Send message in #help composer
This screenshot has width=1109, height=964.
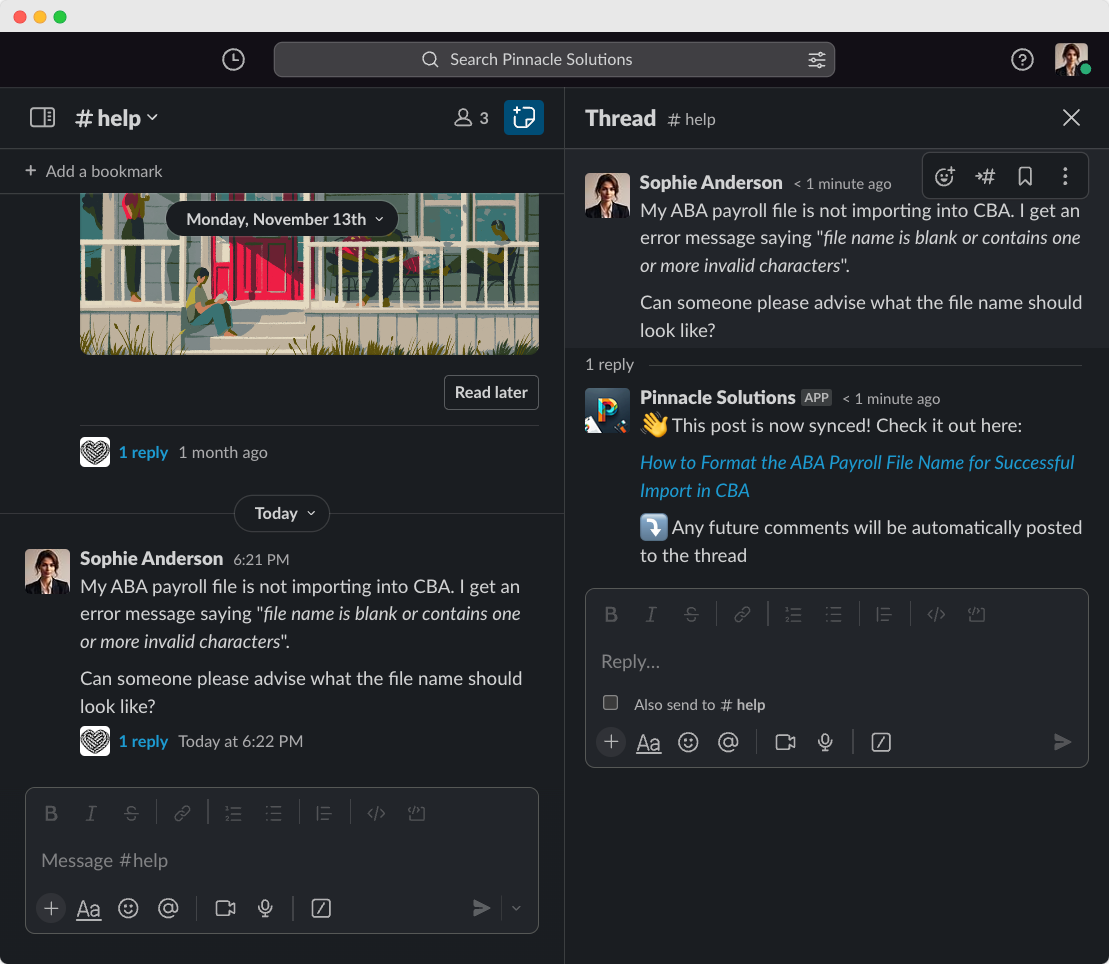(x=481, y=908)
